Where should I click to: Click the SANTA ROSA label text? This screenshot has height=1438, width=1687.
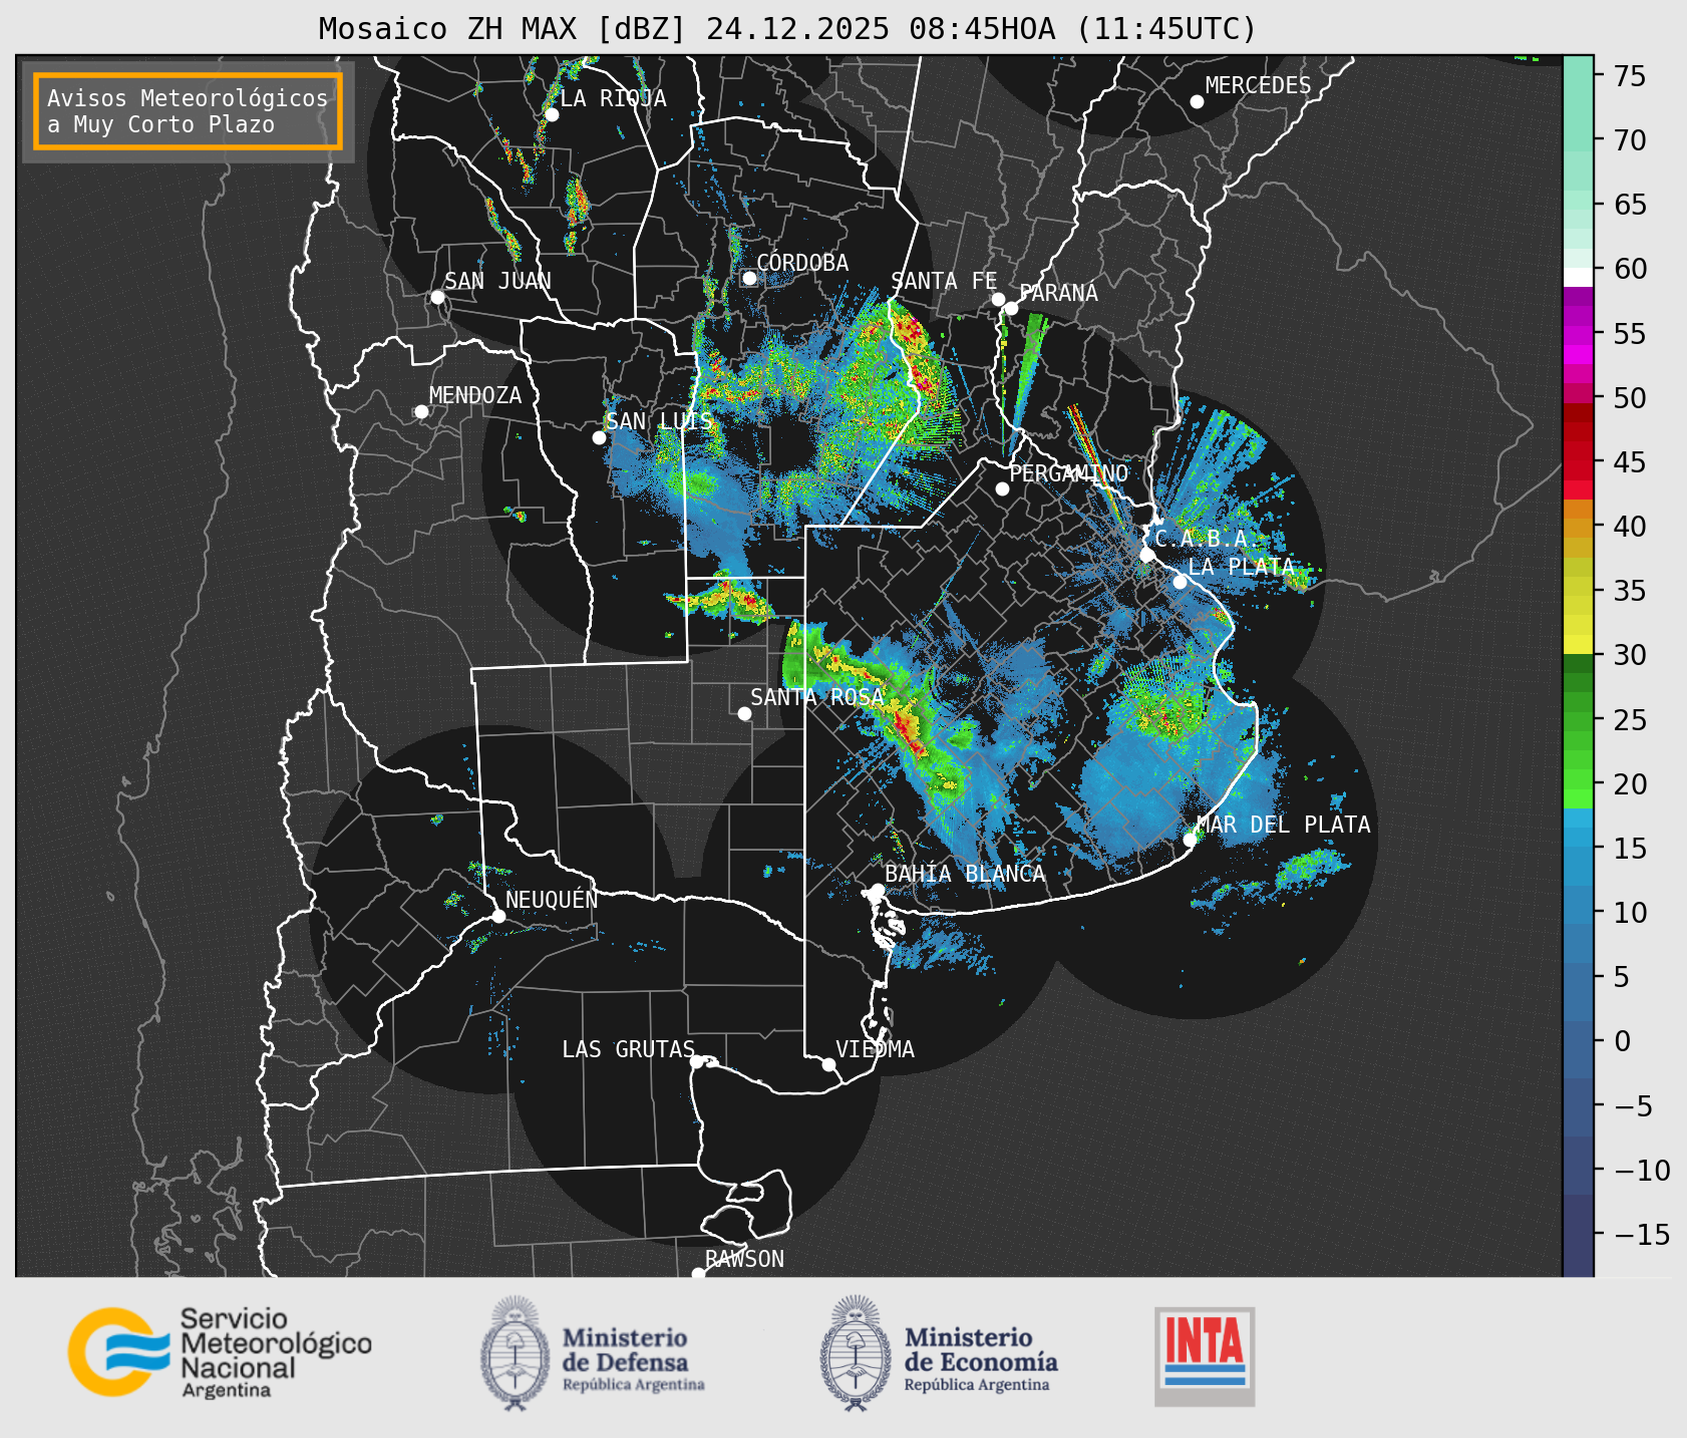817,697
